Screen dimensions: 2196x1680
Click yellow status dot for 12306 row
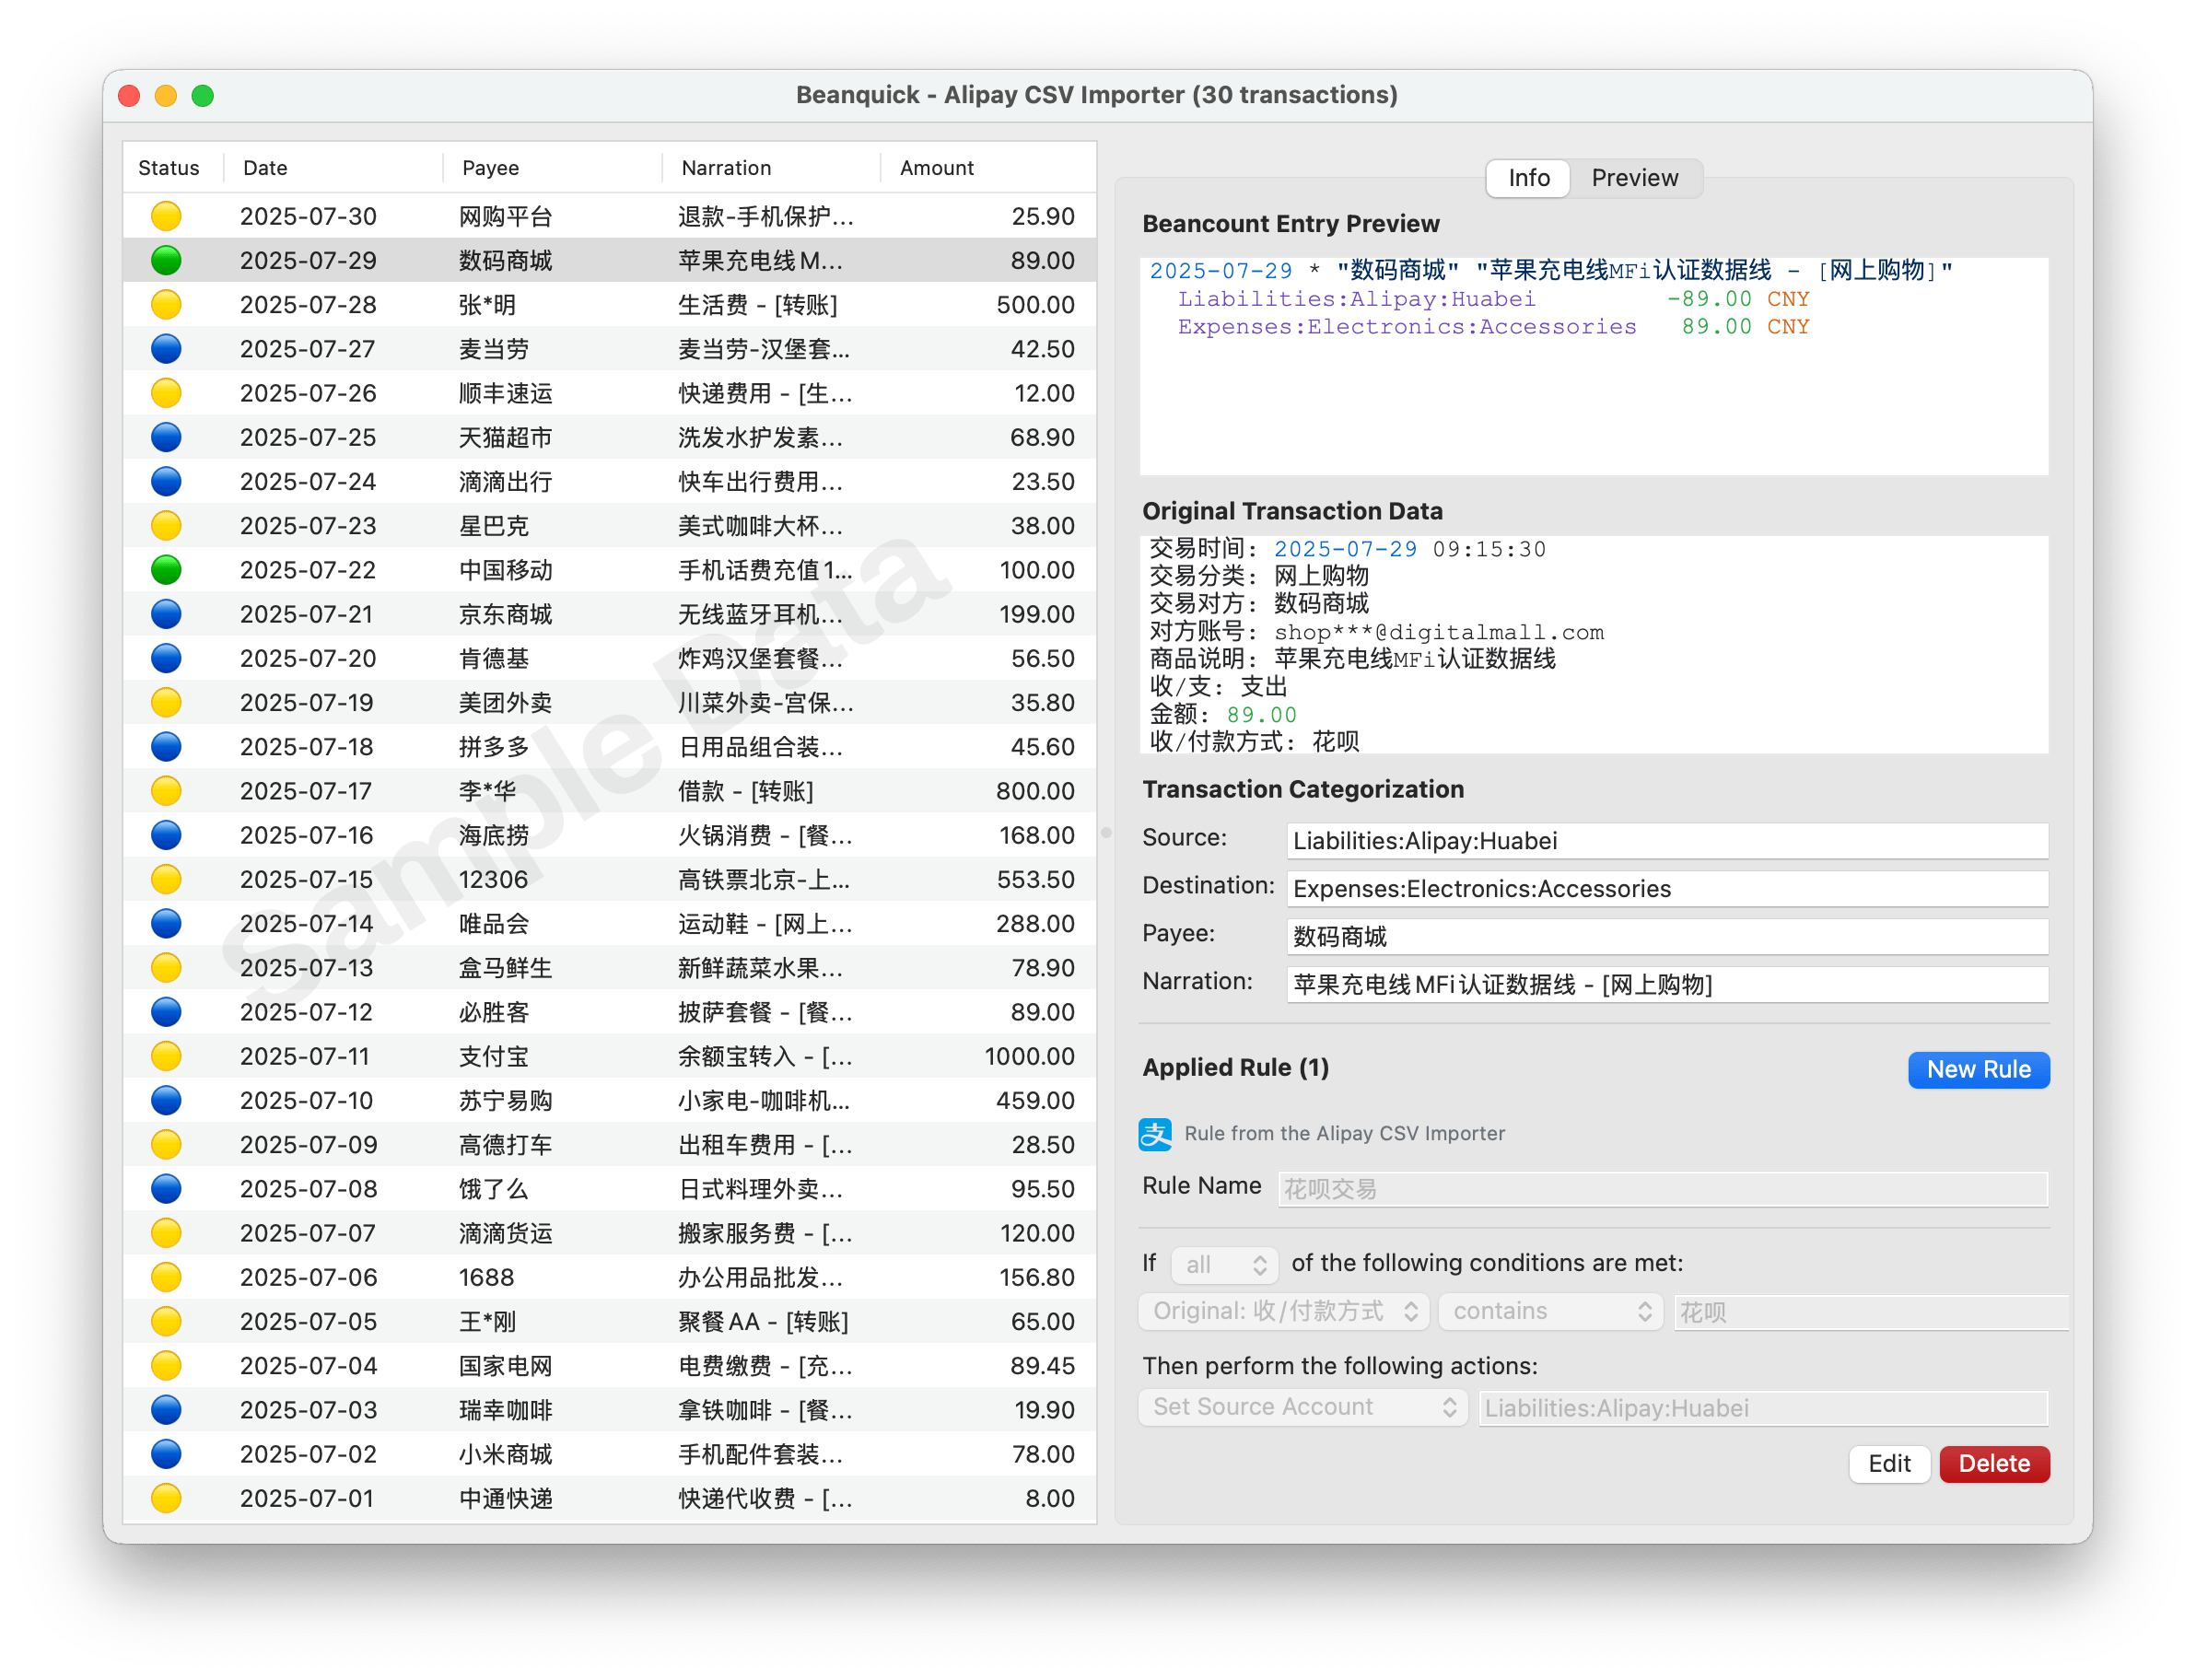[166, 879]
